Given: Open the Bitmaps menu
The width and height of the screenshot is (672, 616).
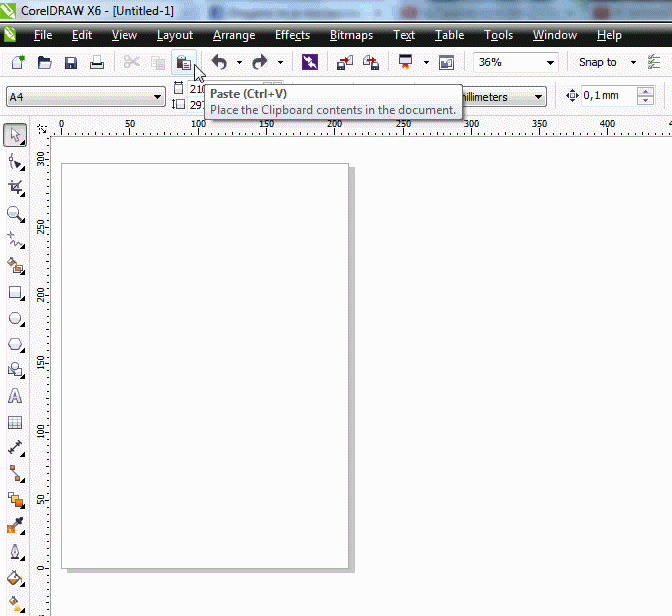Looking at the screenshot, I should [x=351, y=35].
